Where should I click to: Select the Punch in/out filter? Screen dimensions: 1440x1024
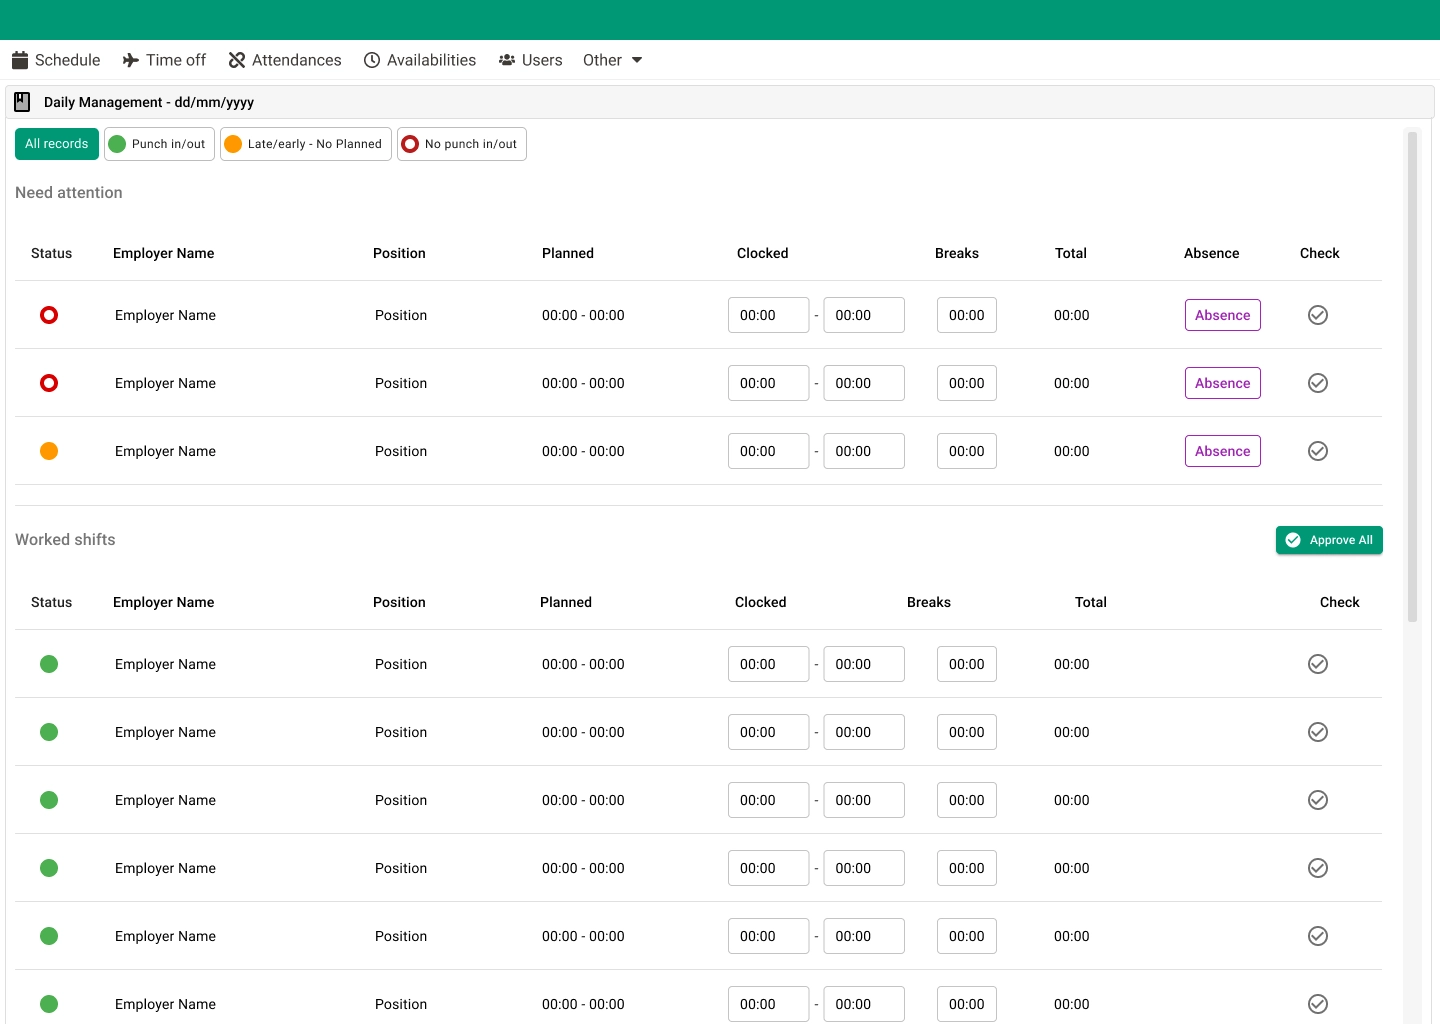(x=158, y=144)
